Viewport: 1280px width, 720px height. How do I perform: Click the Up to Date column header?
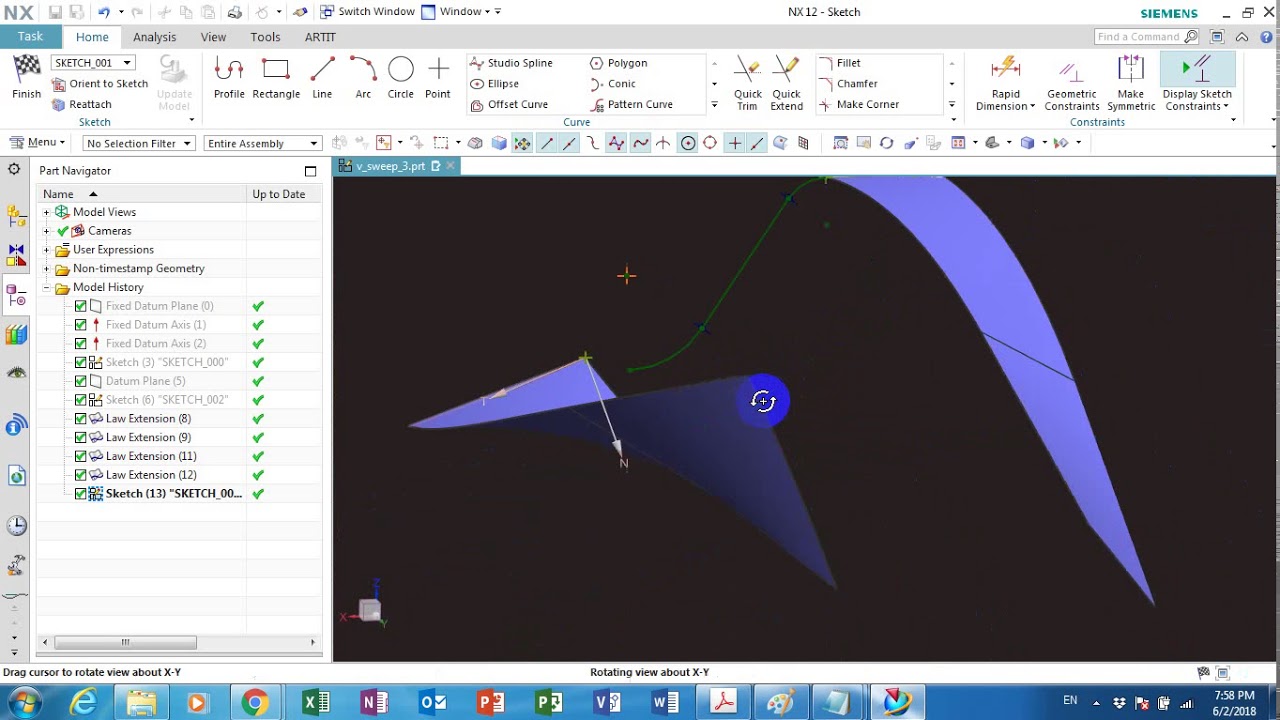coord(284,194)
